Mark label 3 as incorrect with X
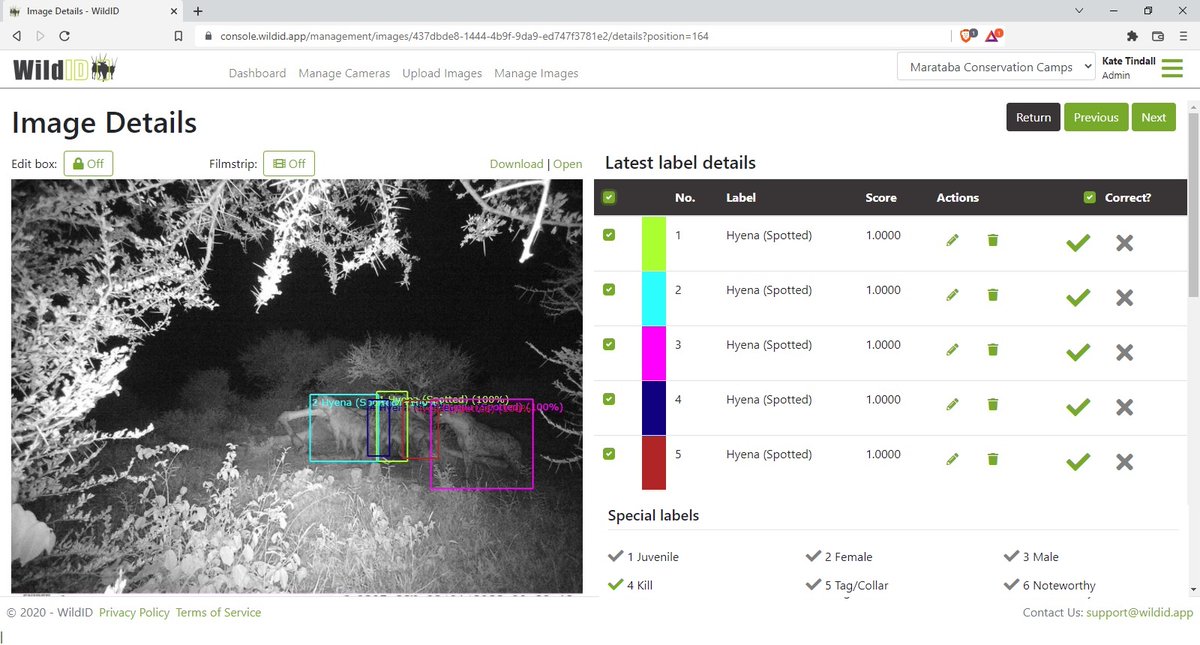Screen dimensions: 1200x645 (1125, 352)
